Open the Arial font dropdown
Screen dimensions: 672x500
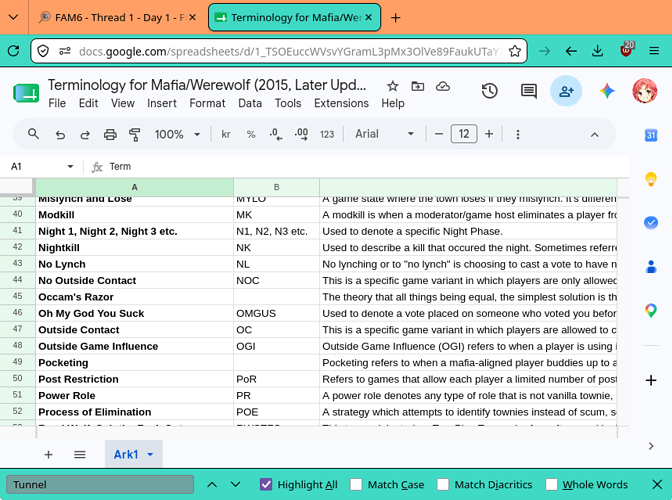(384, 134)
